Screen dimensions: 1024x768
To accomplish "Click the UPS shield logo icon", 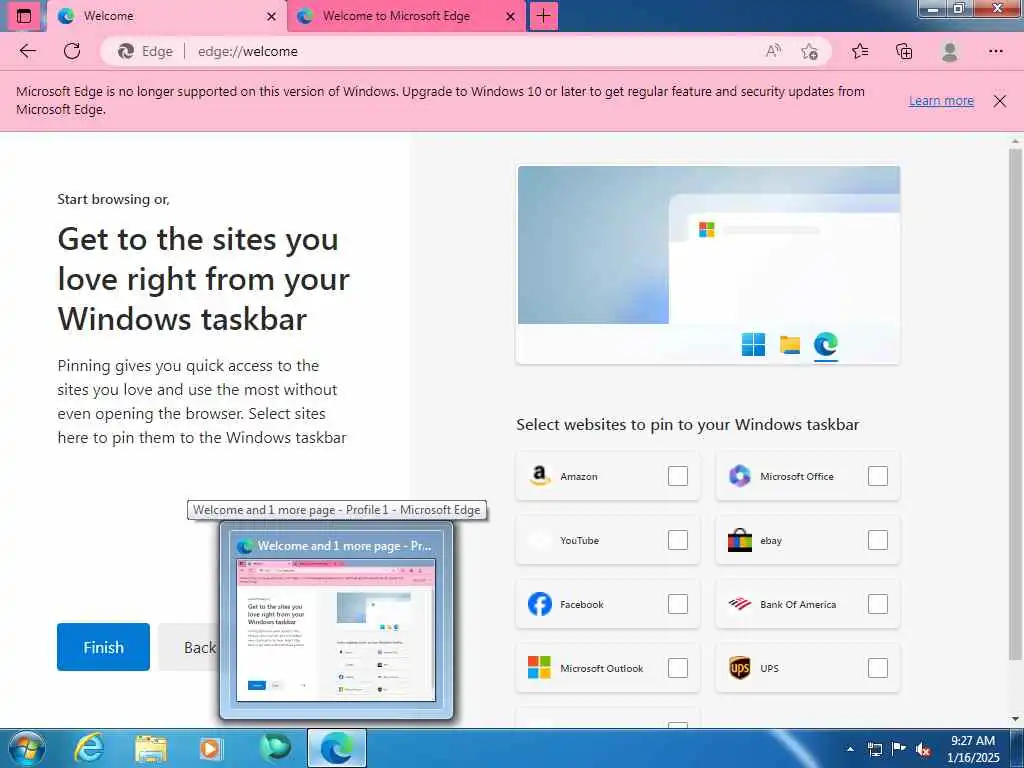I will coord(739,668).
